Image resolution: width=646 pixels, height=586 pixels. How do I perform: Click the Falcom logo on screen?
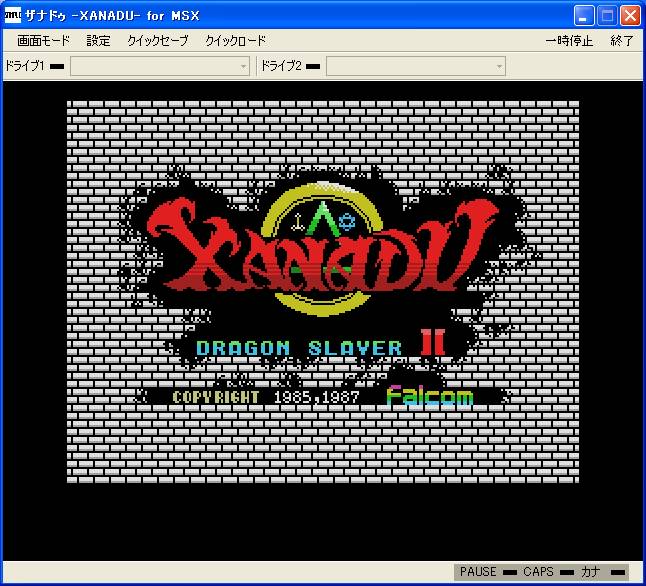430,396
